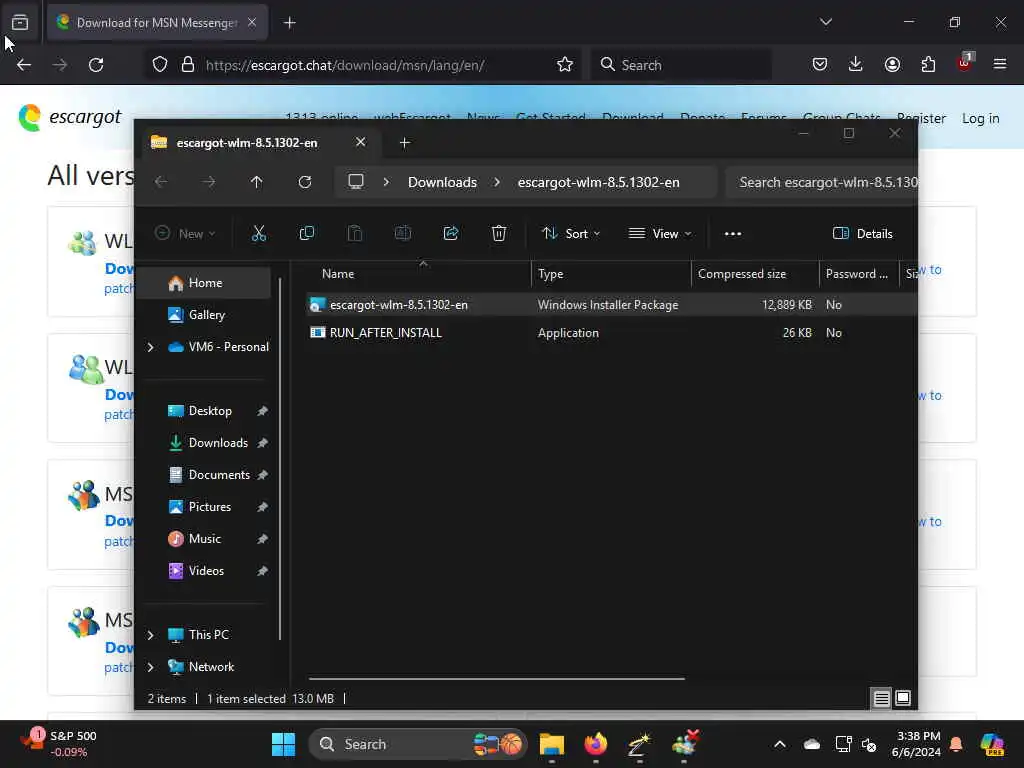Open the Sort dropdown

pyautogui.click(x=571, y=234)
